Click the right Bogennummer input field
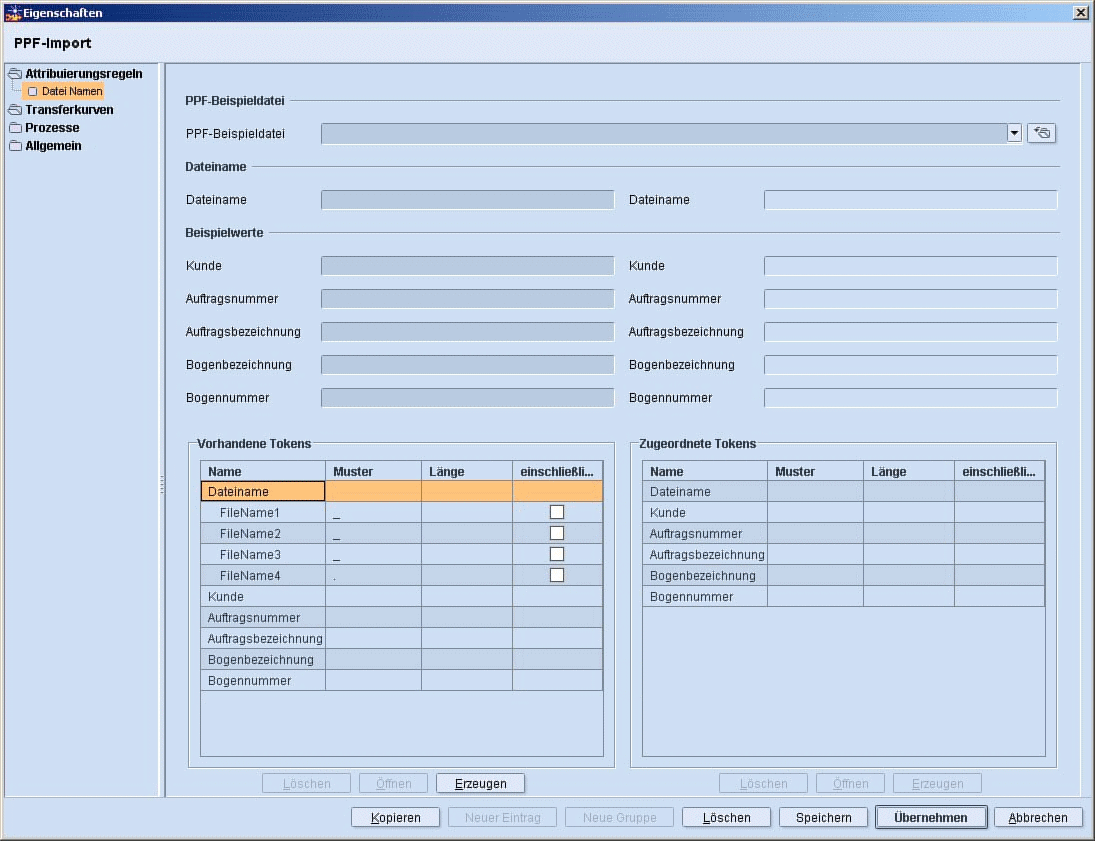 click(x=911, y=397)
